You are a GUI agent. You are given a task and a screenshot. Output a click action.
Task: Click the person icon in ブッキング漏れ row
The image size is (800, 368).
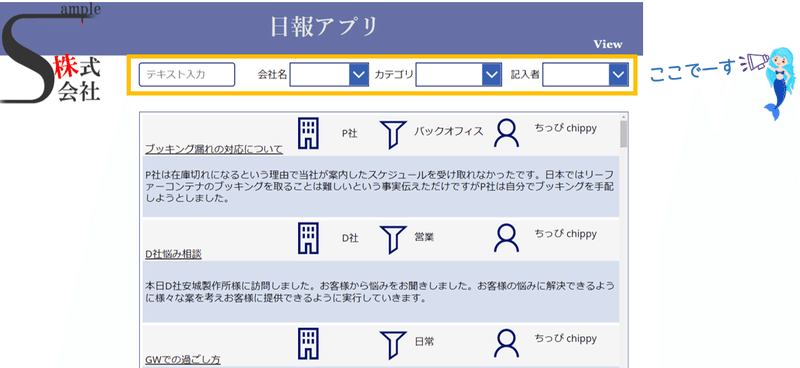tap(506, 134)
